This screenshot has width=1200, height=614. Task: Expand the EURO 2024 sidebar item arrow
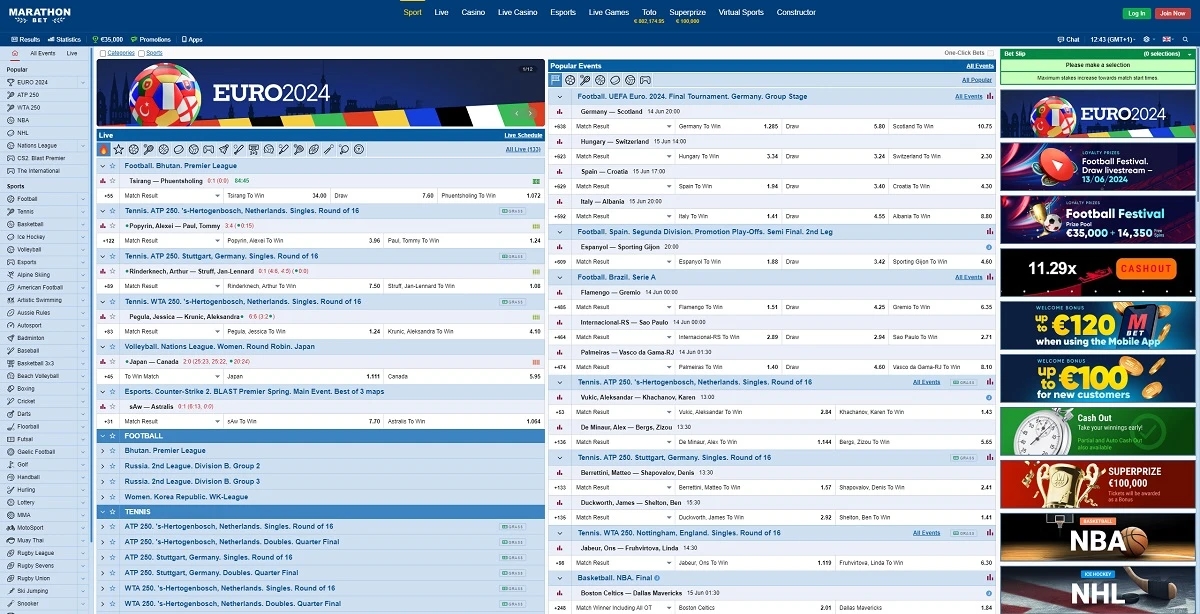coord(84,82)
